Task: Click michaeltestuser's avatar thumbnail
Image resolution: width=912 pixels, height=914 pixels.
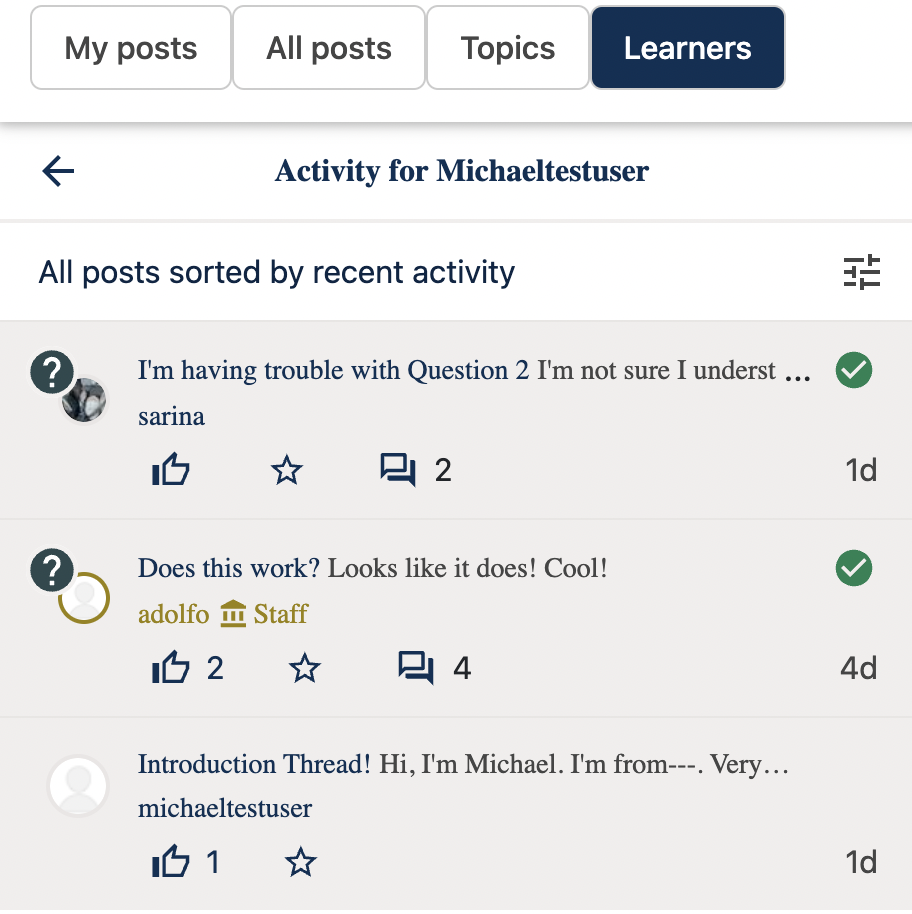Action: (78, 785)
